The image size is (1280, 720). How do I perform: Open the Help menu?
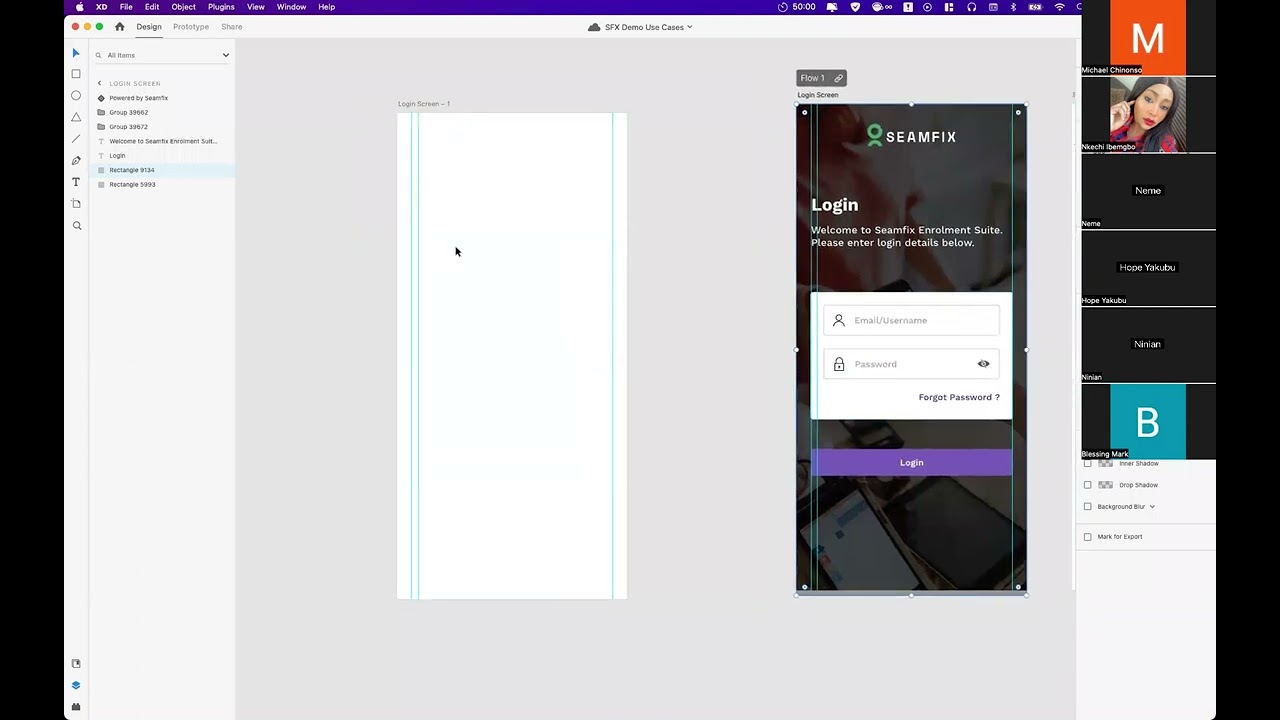point(327,7)
